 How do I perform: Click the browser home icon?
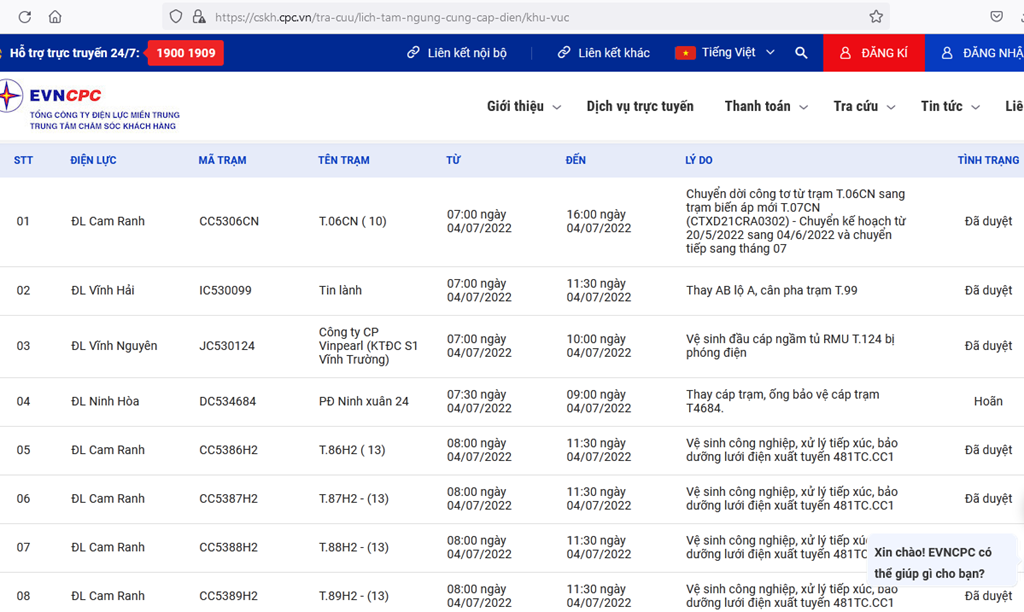pos(55,17)
